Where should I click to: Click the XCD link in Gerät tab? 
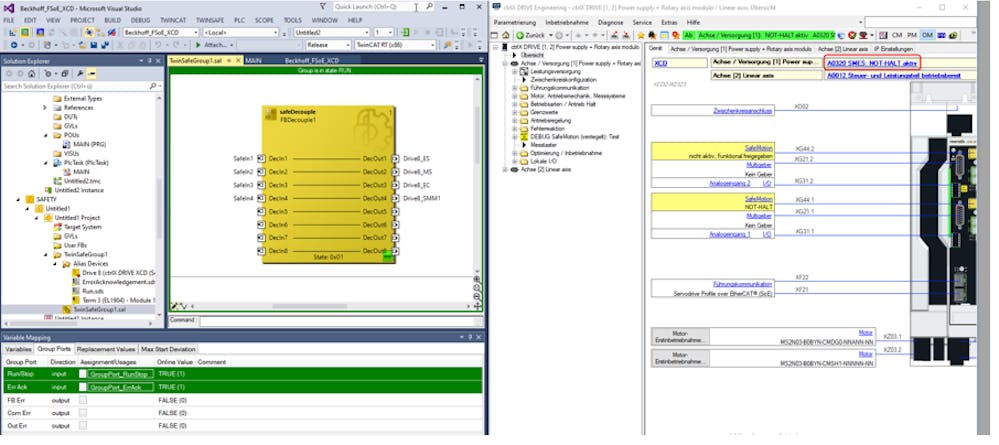coord(660,63)
